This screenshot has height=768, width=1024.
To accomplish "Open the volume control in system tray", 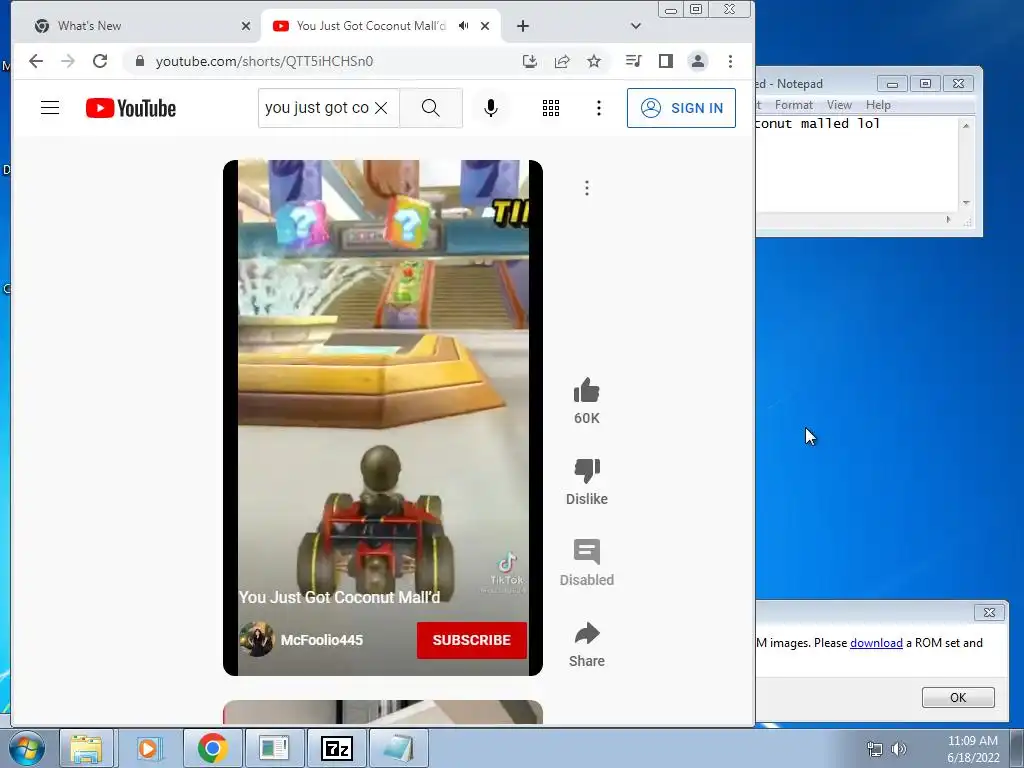I will tap(899, 749).
